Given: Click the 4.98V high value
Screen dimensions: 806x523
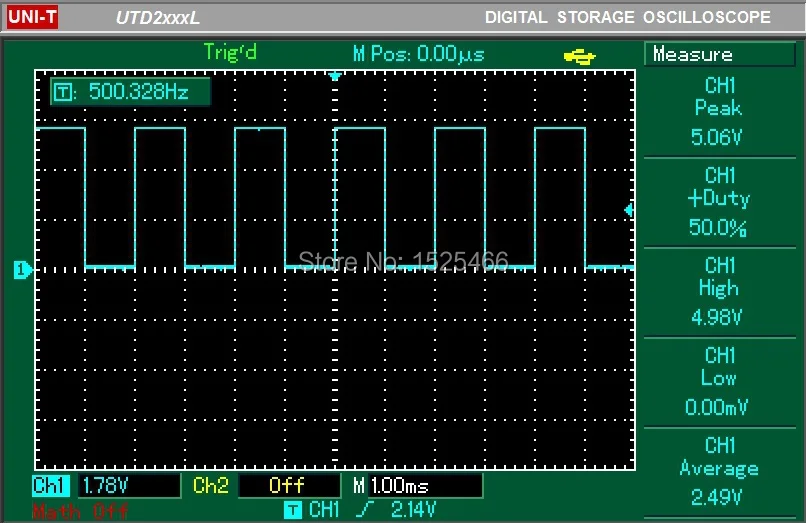Looking at the screenshot, I should tap(717, 317).
